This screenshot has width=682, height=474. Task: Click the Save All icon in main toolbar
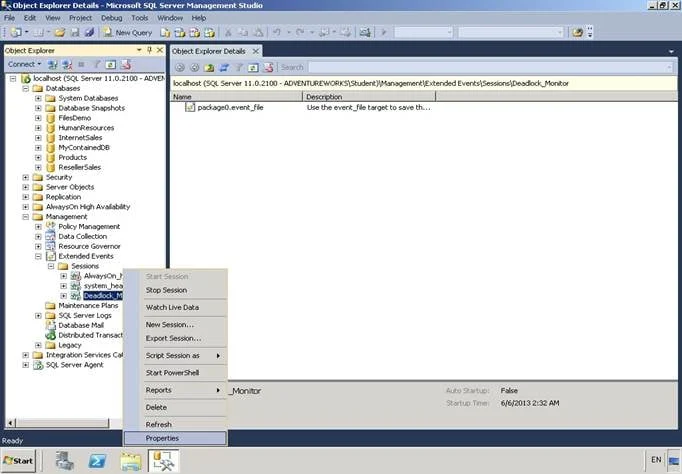89,33
